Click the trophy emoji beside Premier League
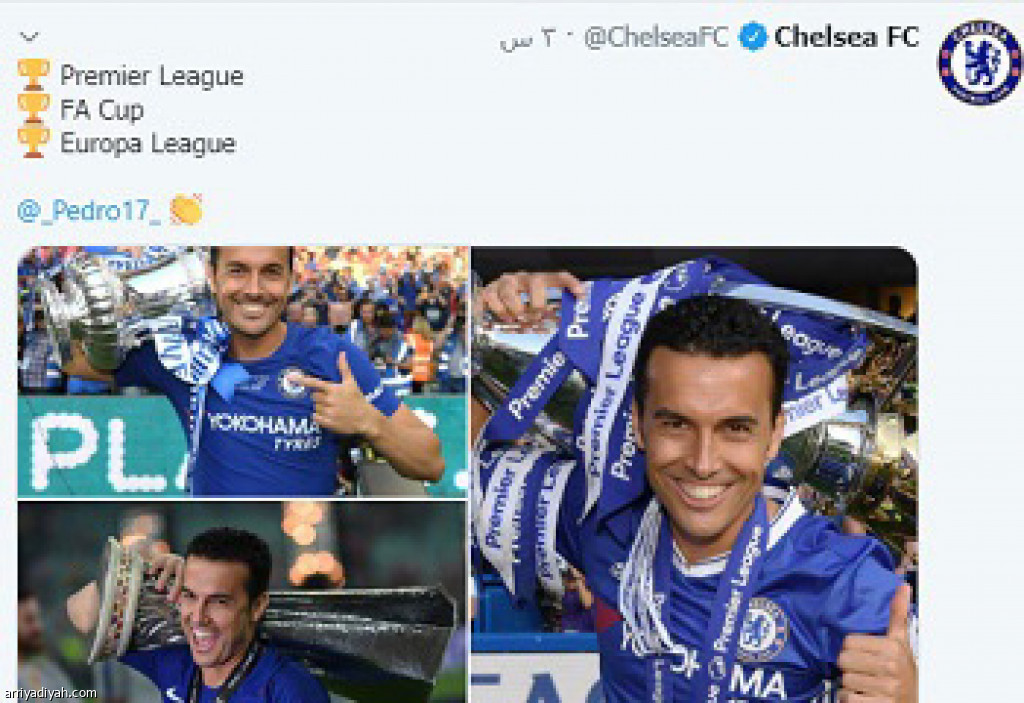Viewport: 1024px width, 703px height. pos(33,75)
